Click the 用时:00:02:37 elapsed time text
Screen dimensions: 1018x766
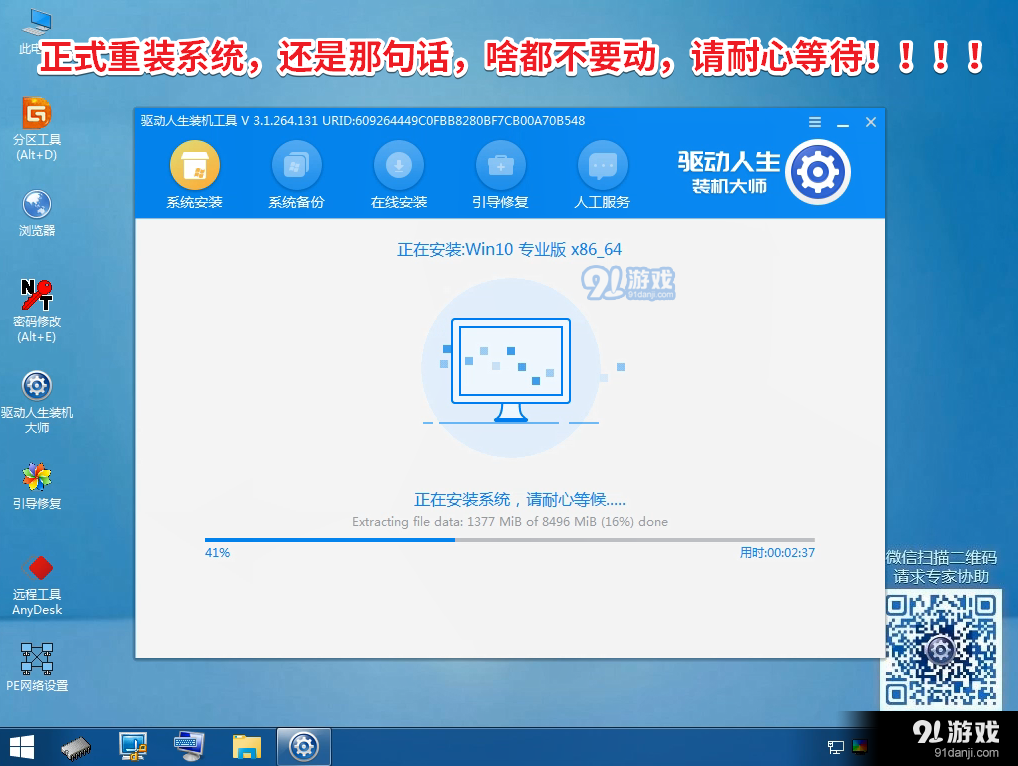pyautogui.click(x=777, y=552)
